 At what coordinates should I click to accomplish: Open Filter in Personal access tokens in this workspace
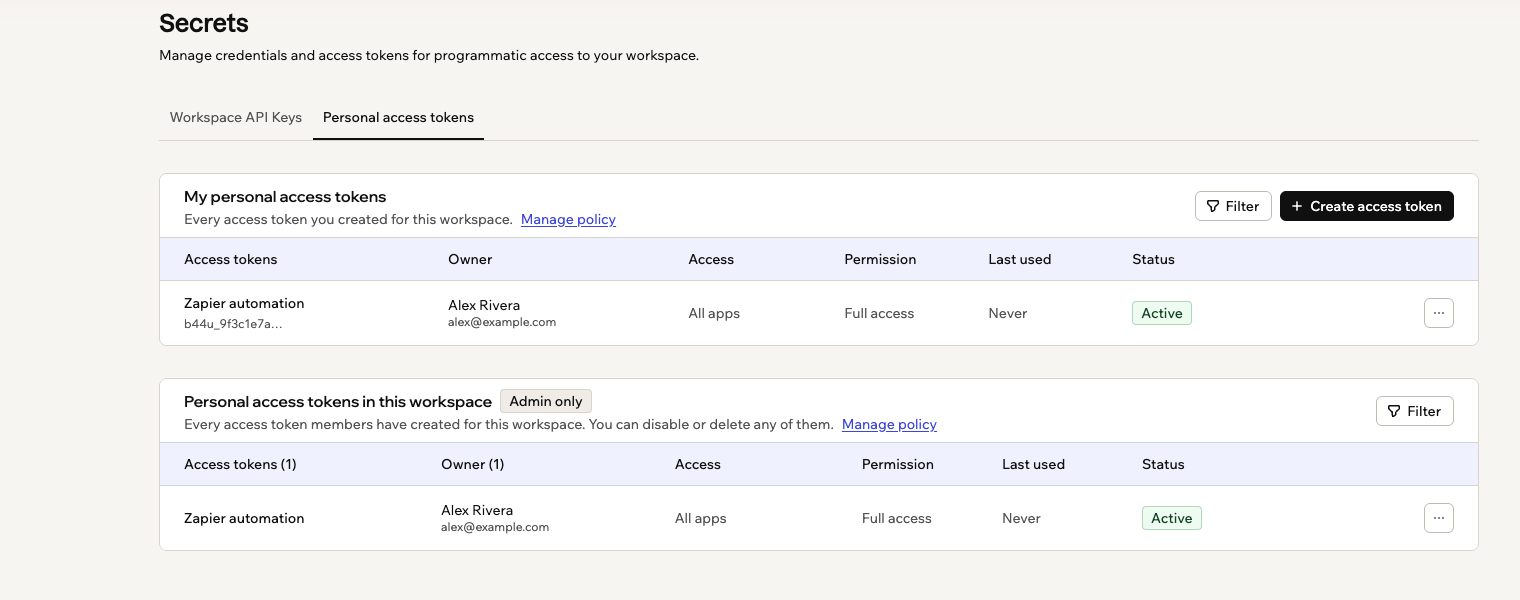(1414, 411)
